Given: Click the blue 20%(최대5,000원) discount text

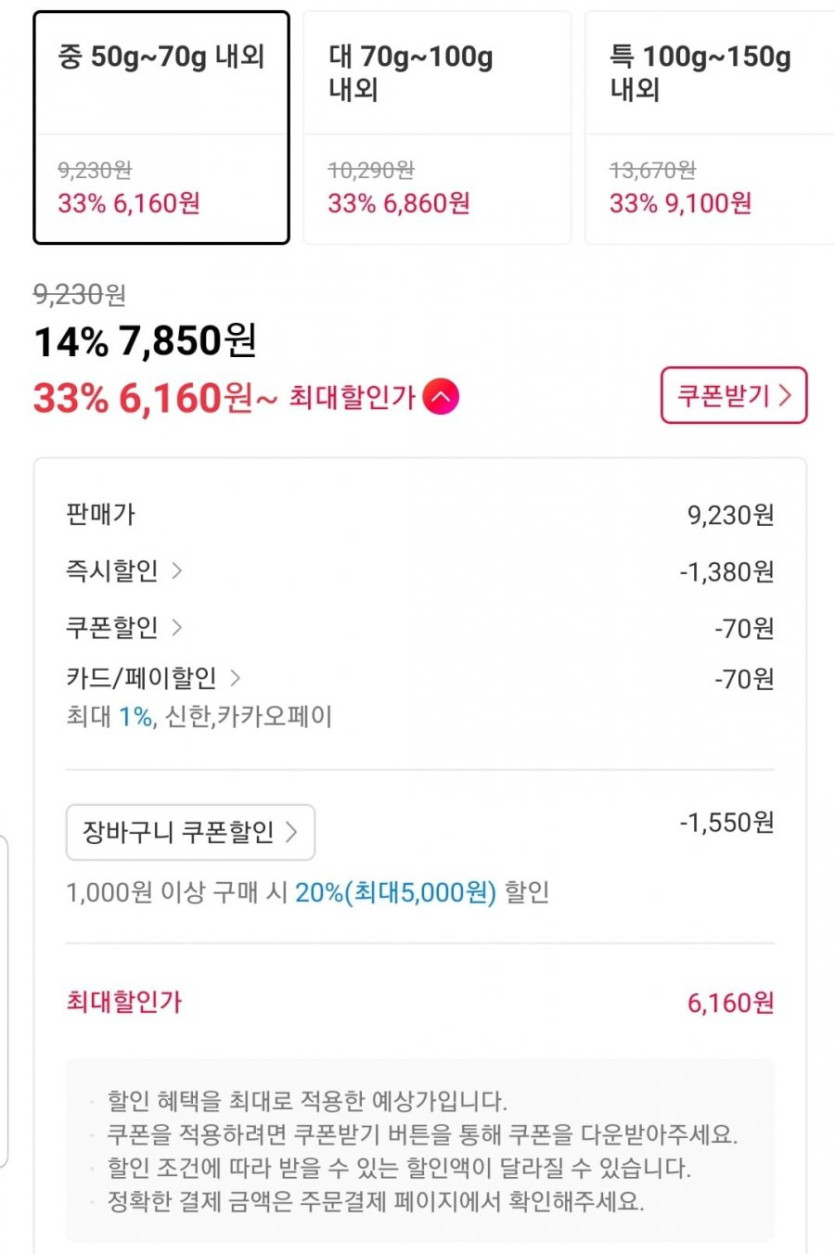Looking at the screenshot, I should click(395, 893).
